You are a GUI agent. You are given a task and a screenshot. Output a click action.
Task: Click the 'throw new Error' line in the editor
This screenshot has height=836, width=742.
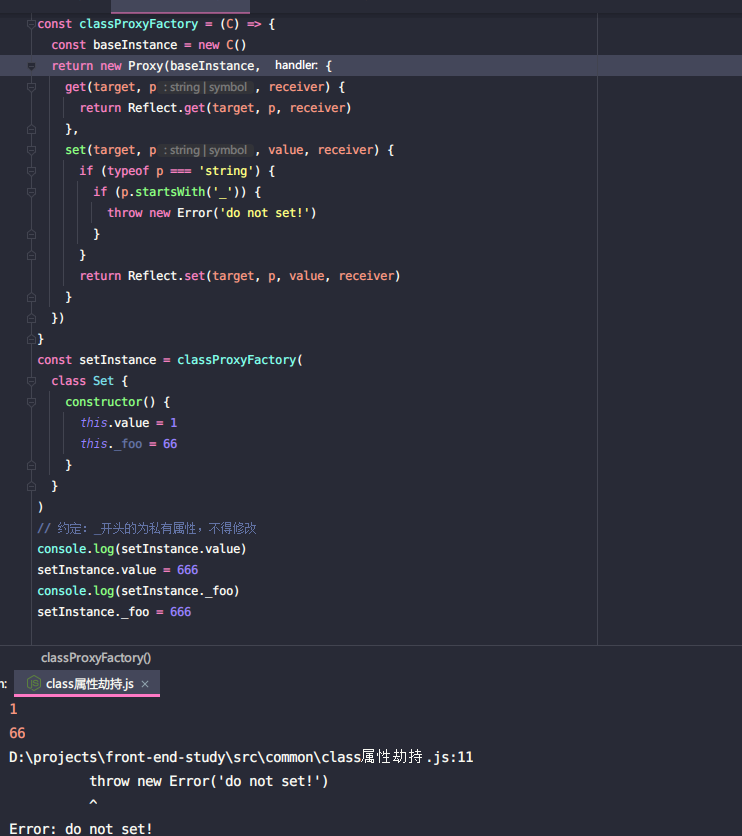pos(212,213)
